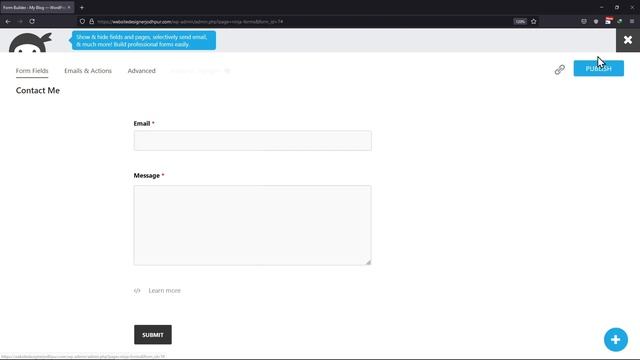Publish the form with the PUBLISH button
Image resolution: width=640 pixels, height=360 pixels.
click(x=598, y=68)
